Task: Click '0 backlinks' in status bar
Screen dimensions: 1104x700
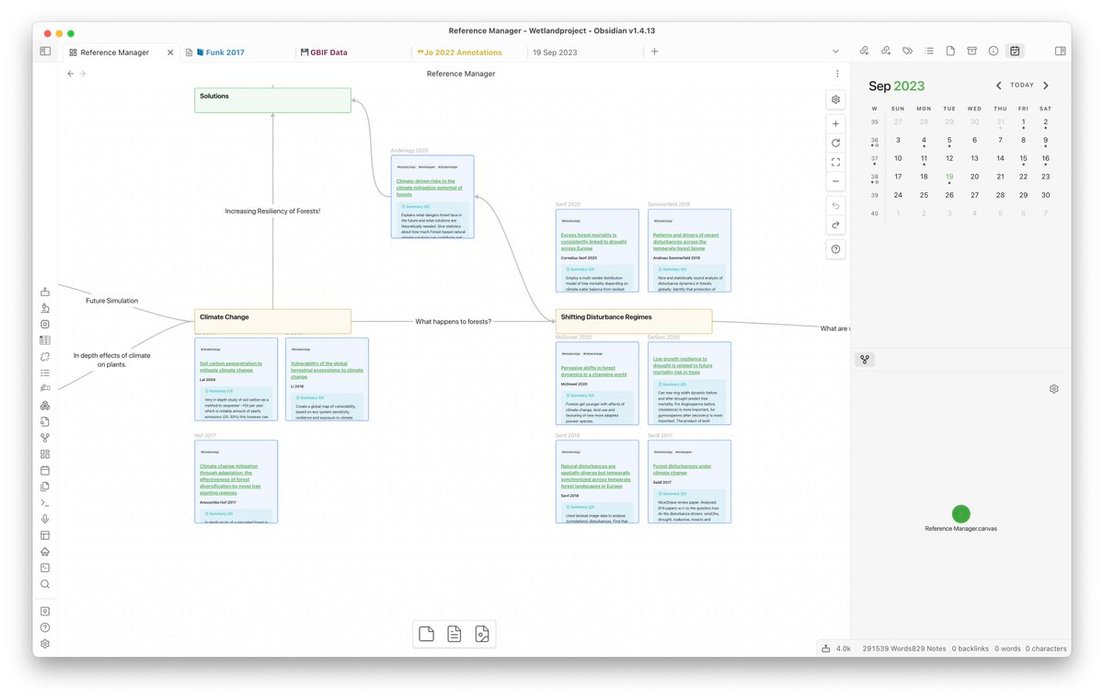Action: [x=970, y=649]
